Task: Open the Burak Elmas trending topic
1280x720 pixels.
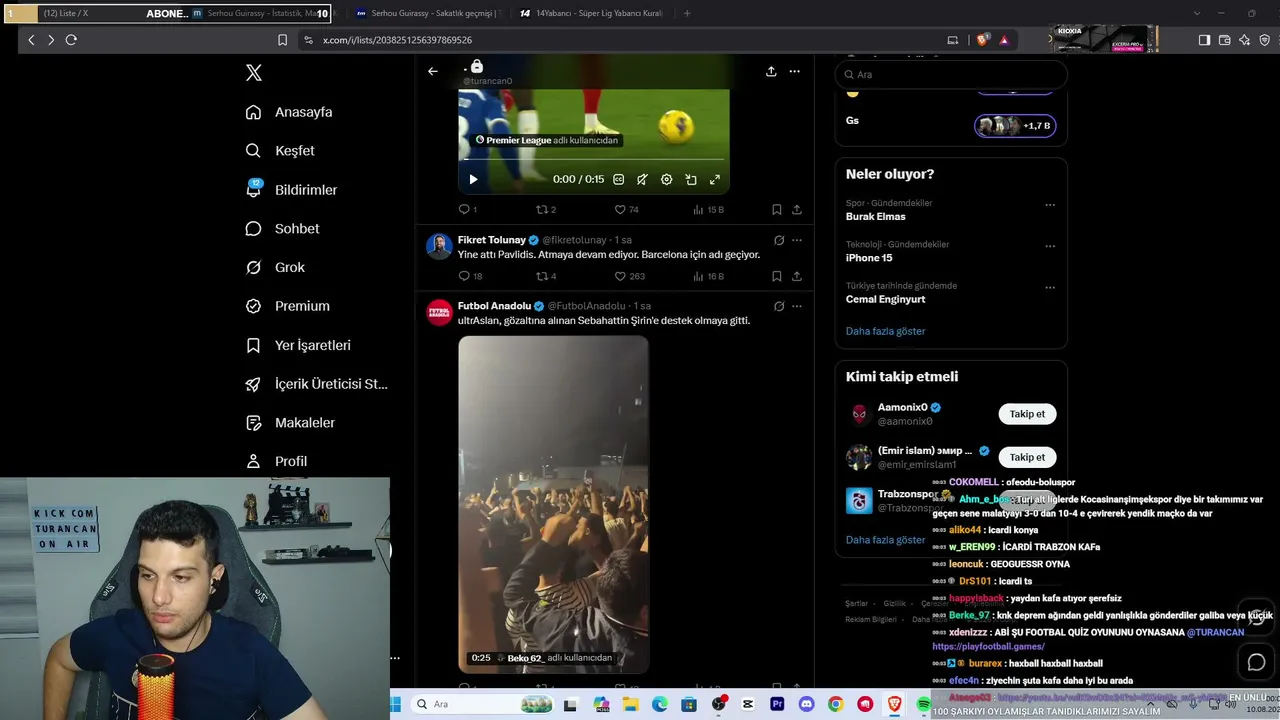Action: click(876, 217)
